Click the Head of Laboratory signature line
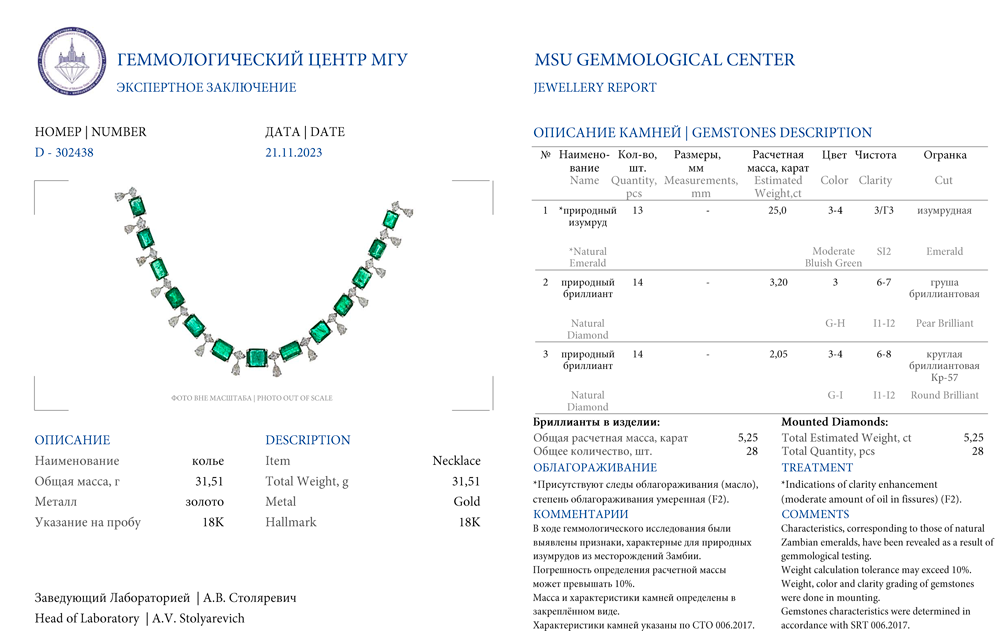This screenshot has width=1000, height=631. [x=139, y=618]
